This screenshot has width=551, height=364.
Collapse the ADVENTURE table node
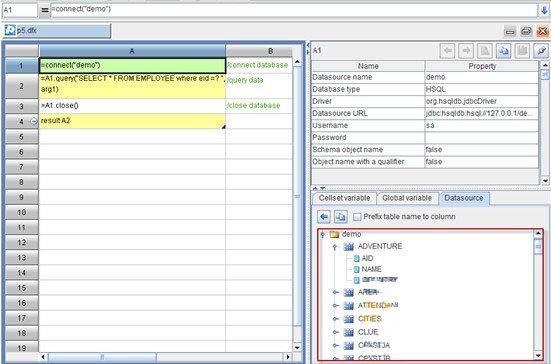click(x=335, y=247)
